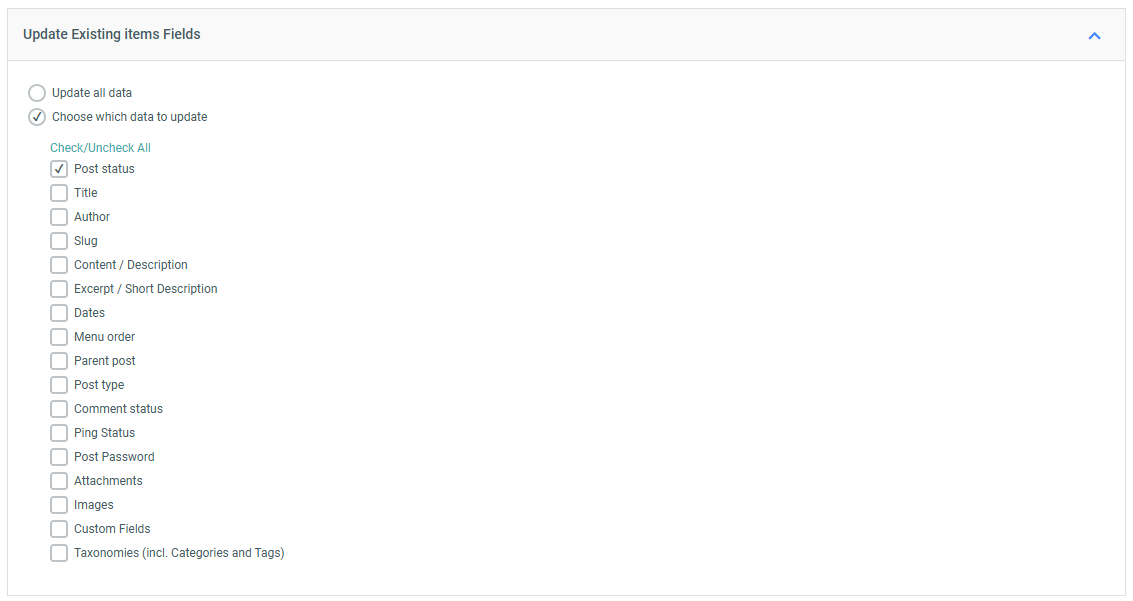
Task: Tick the Author checkbox
Action: pos(59,217)
